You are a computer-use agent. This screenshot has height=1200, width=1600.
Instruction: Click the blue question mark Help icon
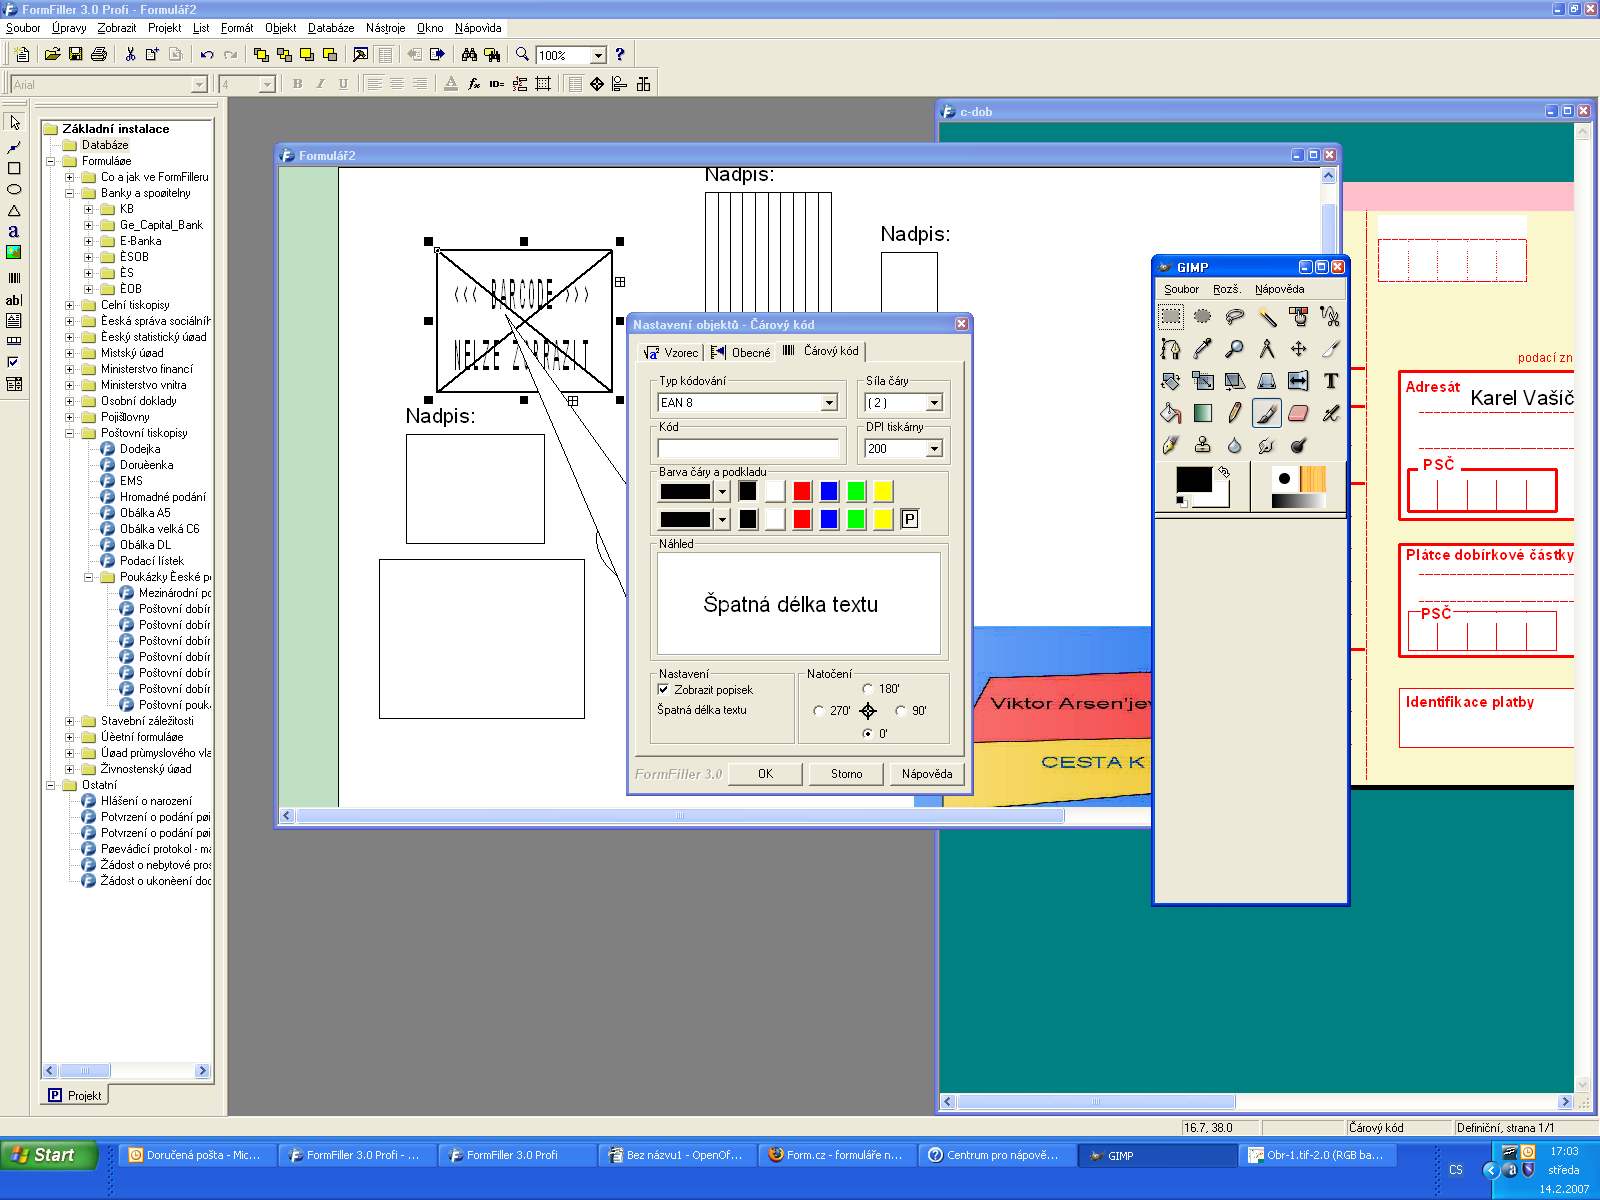coord(620,54)
